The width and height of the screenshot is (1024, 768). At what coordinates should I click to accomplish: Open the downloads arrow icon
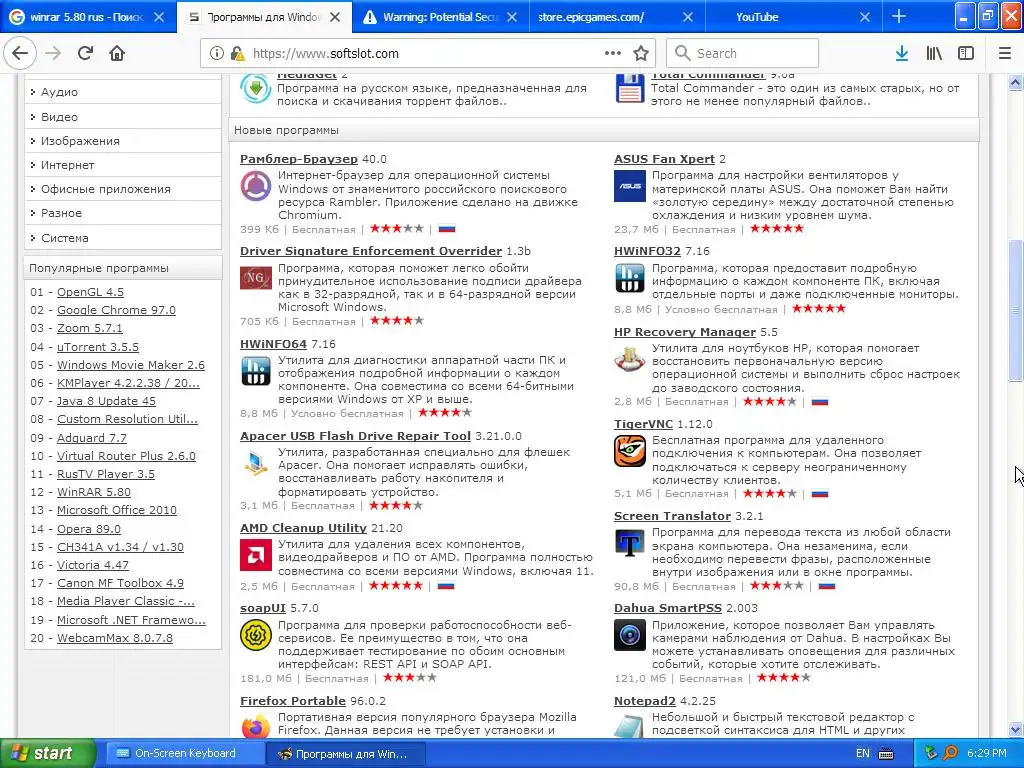pyautogui.click(x=901, y=54)
